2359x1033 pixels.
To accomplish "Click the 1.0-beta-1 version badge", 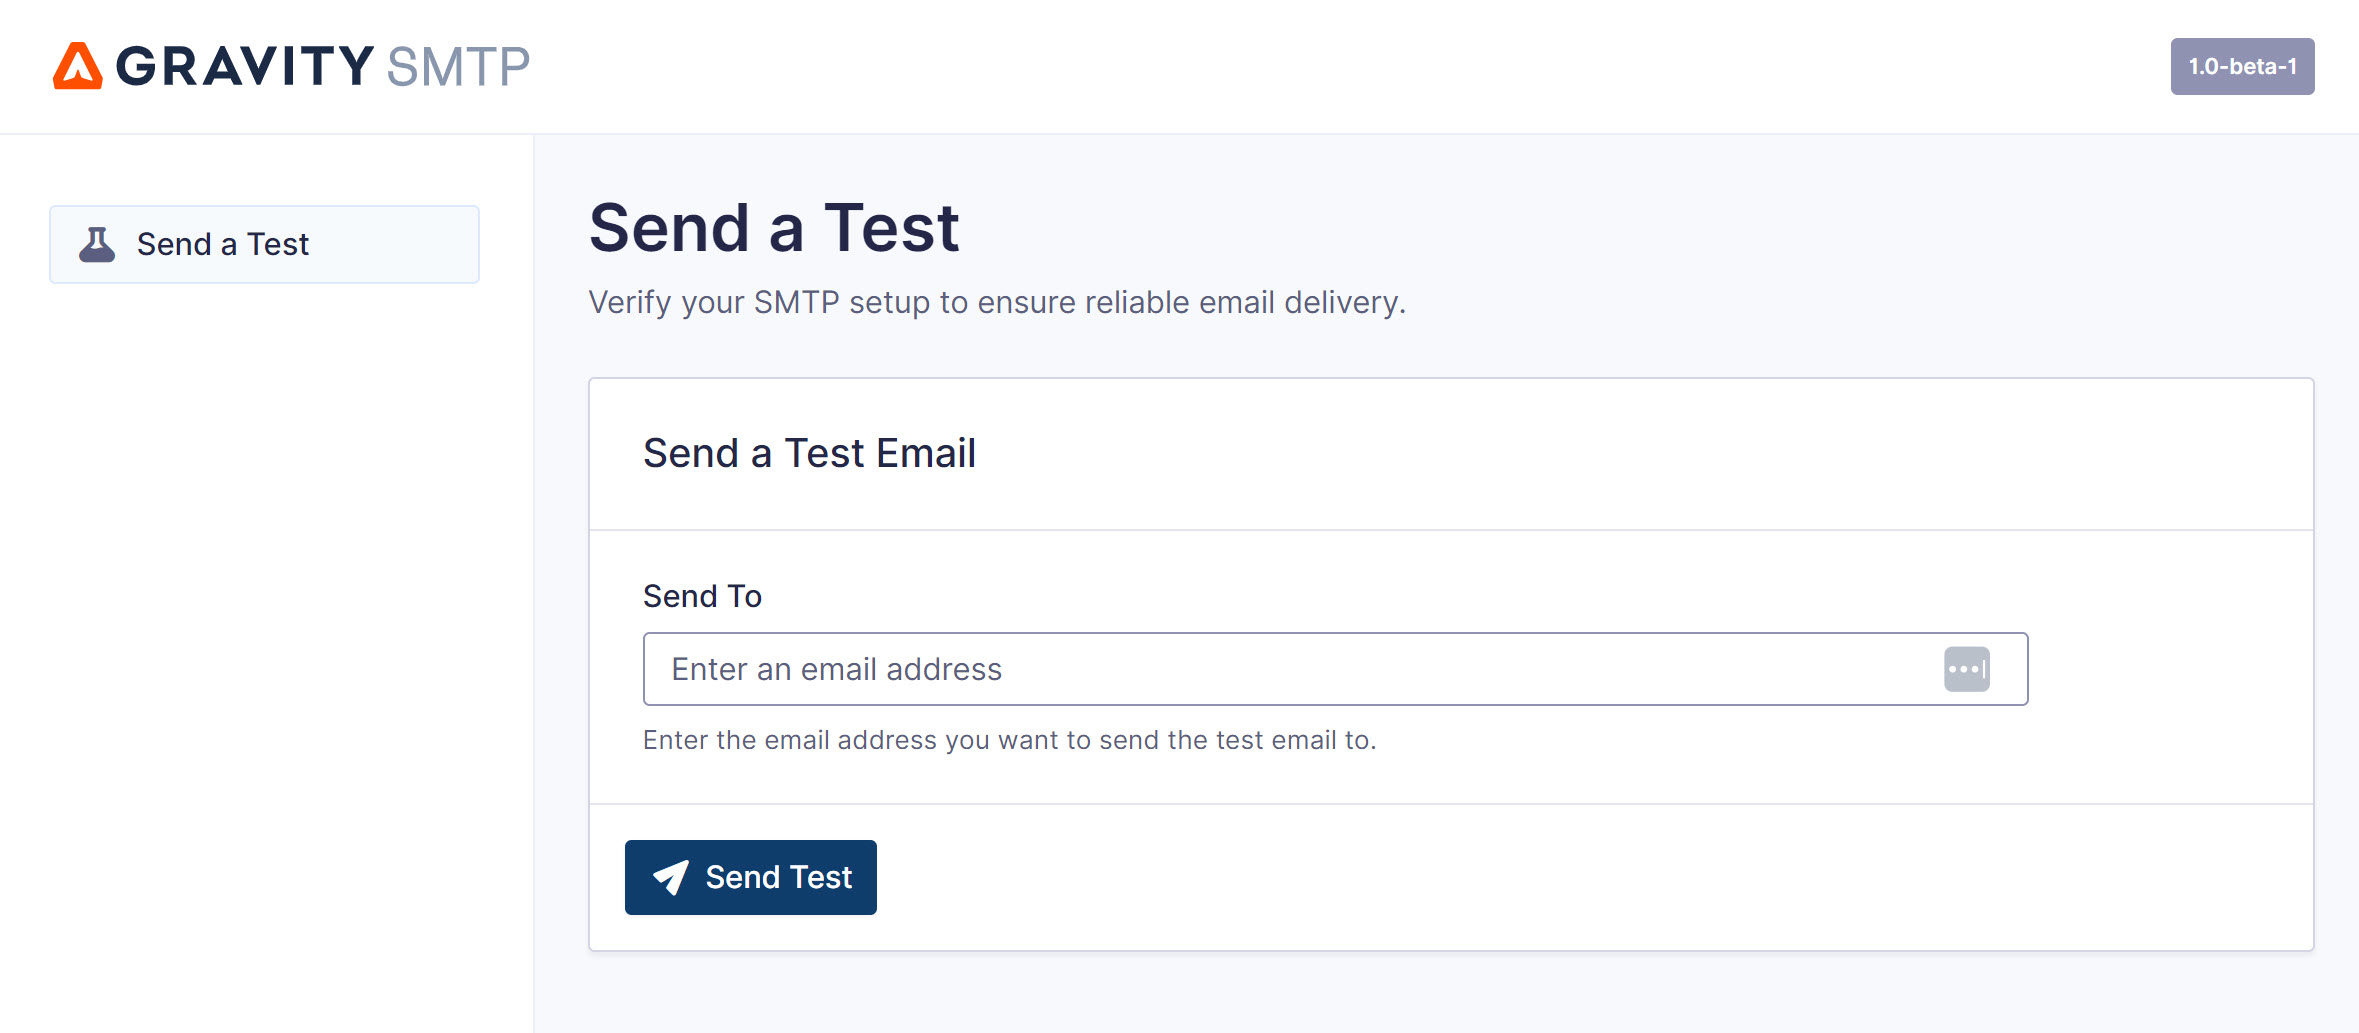I will (2243, 66).
